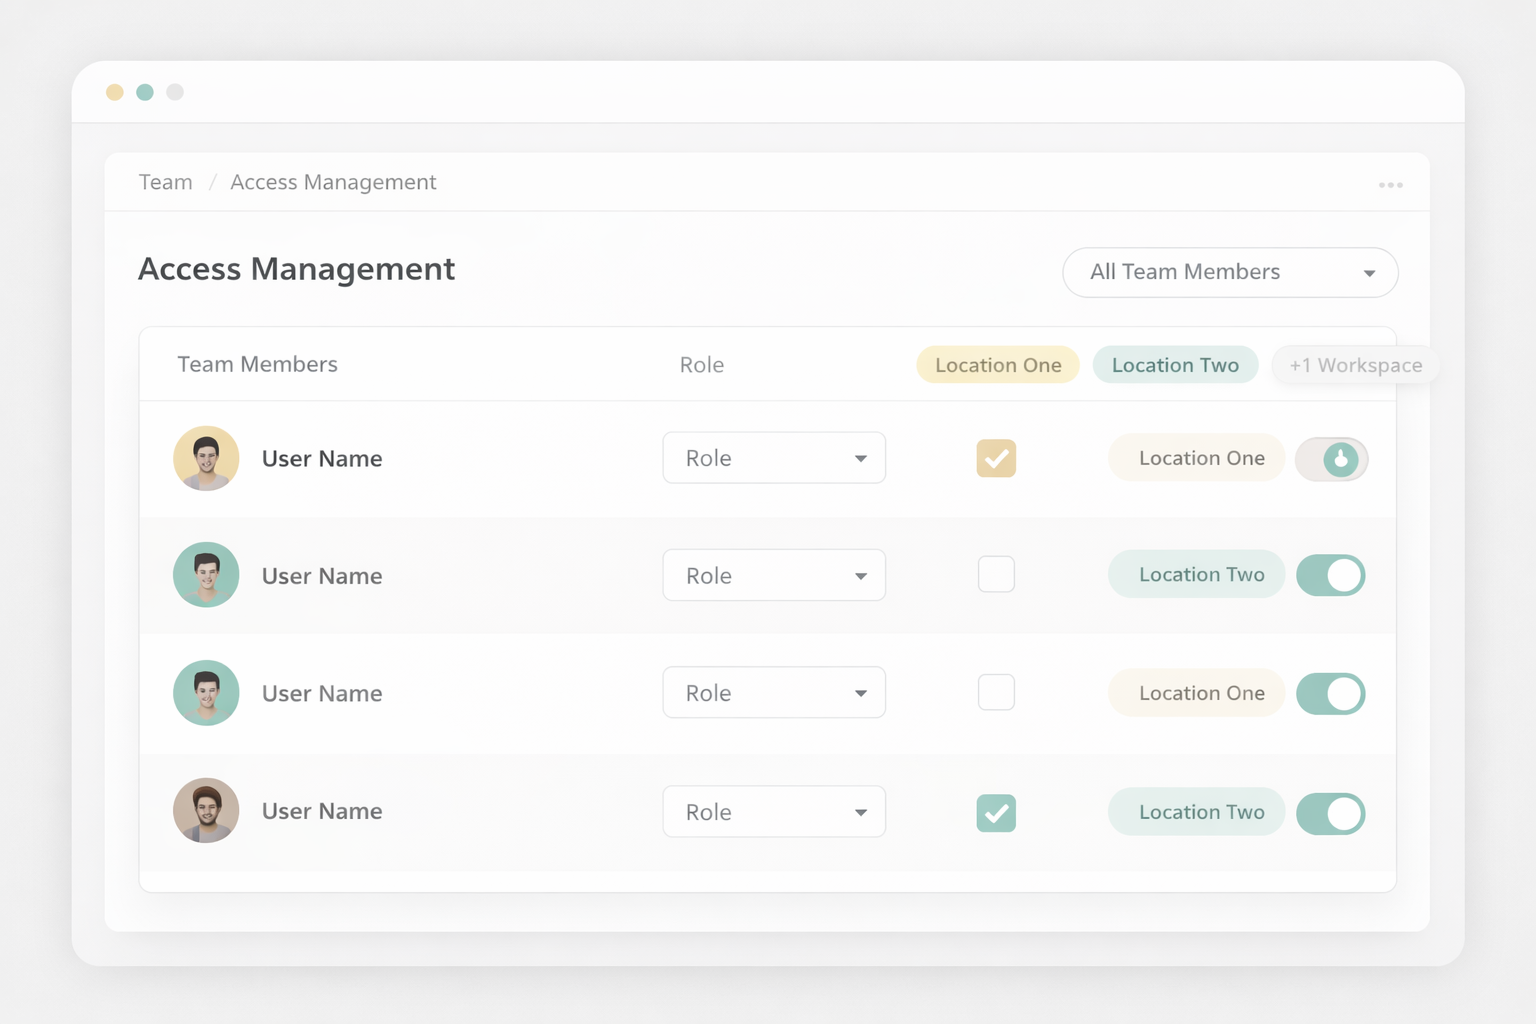The width and height of the screenshot is (1536, 1024).
Task: Click the Location Two column header chip
Action: [1175, 365]
